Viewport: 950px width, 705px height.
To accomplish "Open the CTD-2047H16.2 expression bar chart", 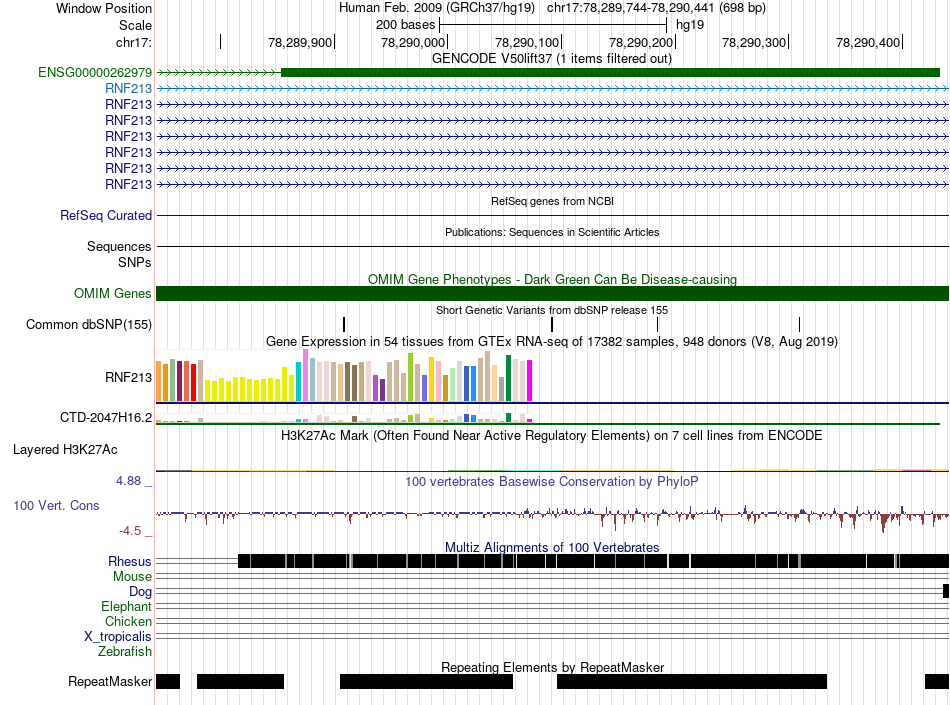I will (344, 417).
